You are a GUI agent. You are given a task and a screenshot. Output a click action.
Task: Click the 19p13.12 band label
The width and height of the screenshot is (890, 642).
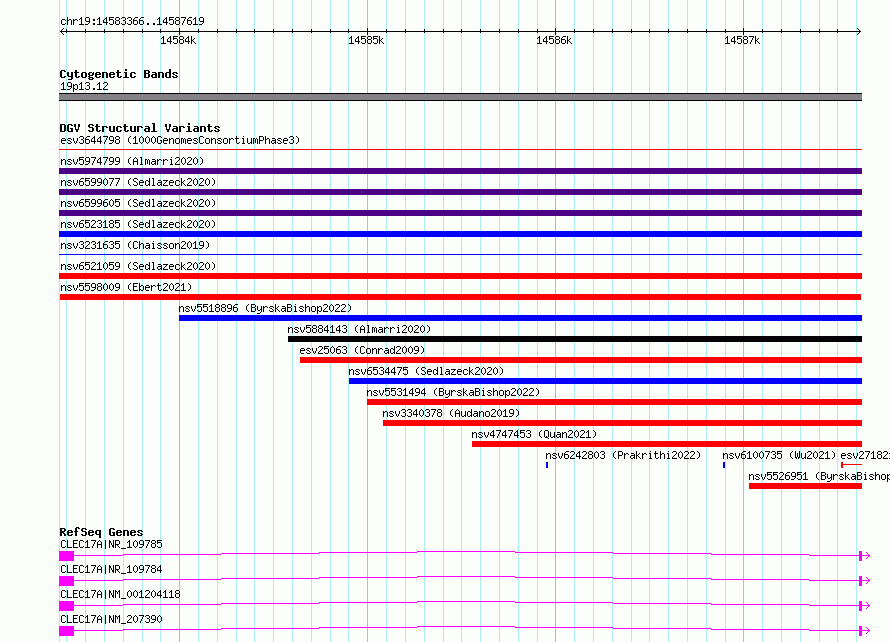click(x=84, y=86)
